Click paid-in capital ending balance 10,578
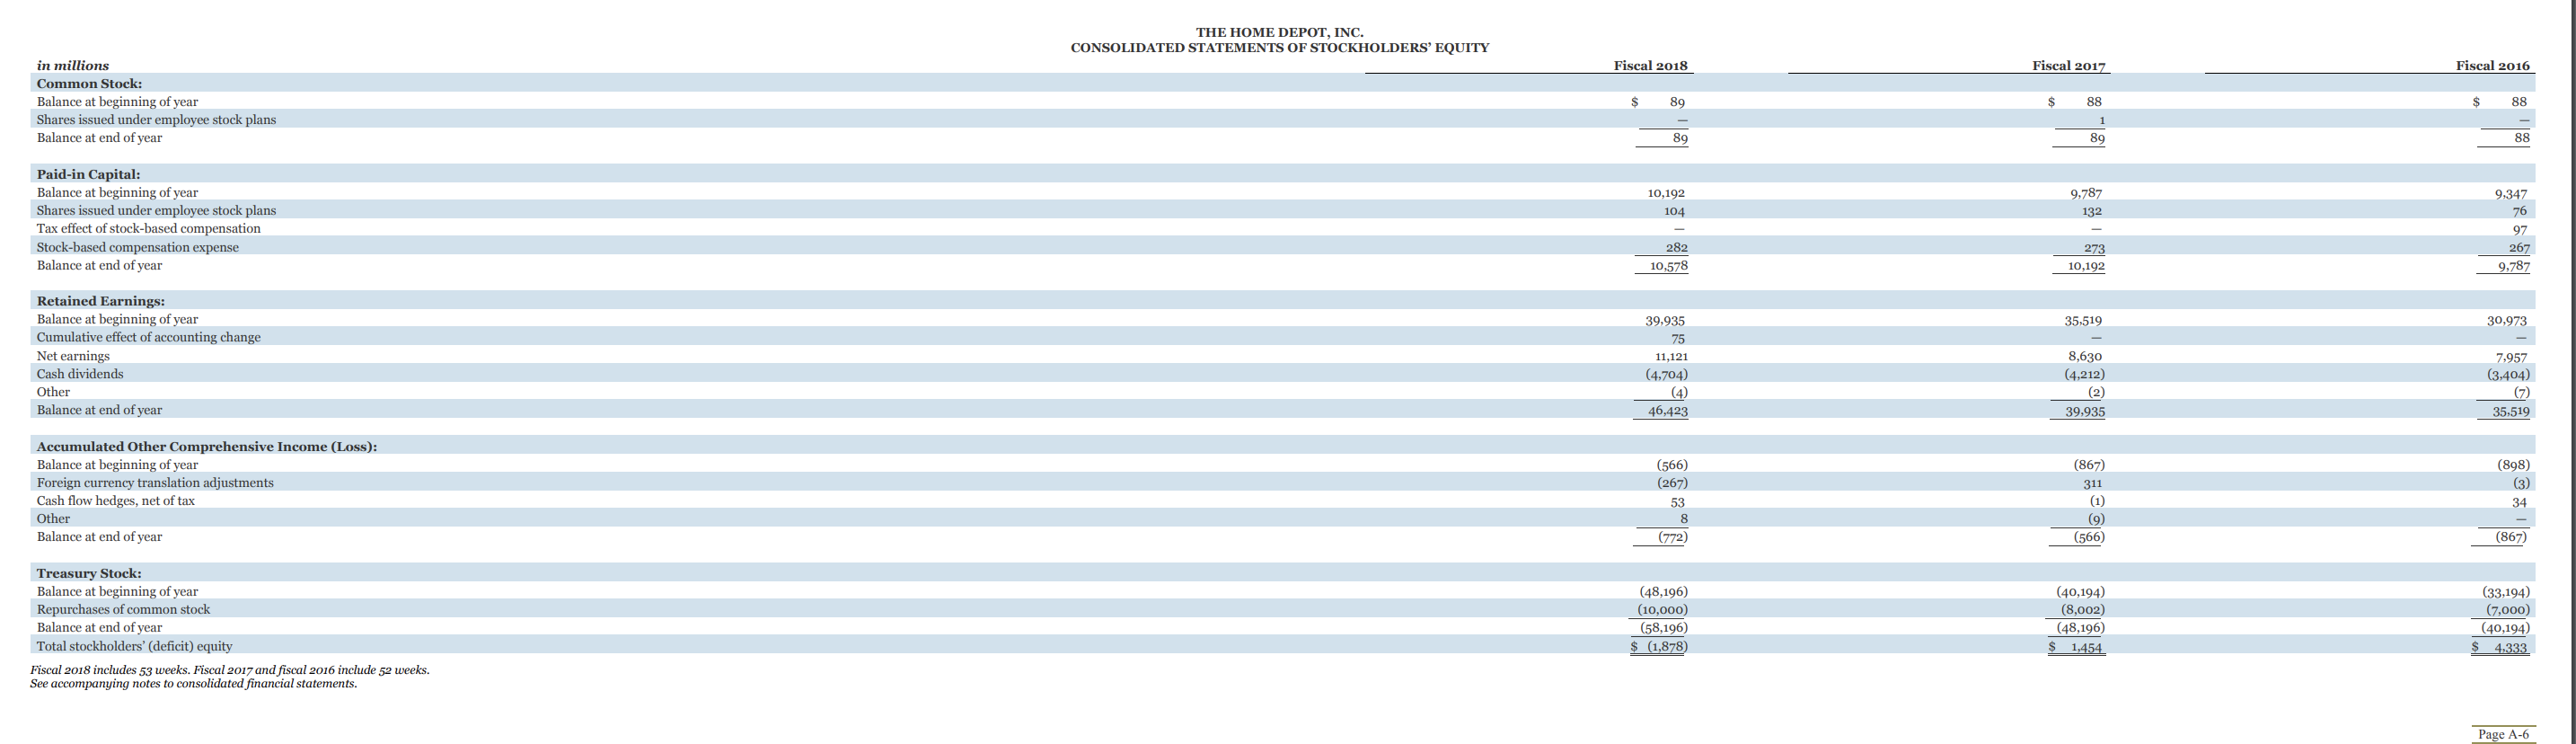Screen dimensions: 2576x744 (1667, 266)
